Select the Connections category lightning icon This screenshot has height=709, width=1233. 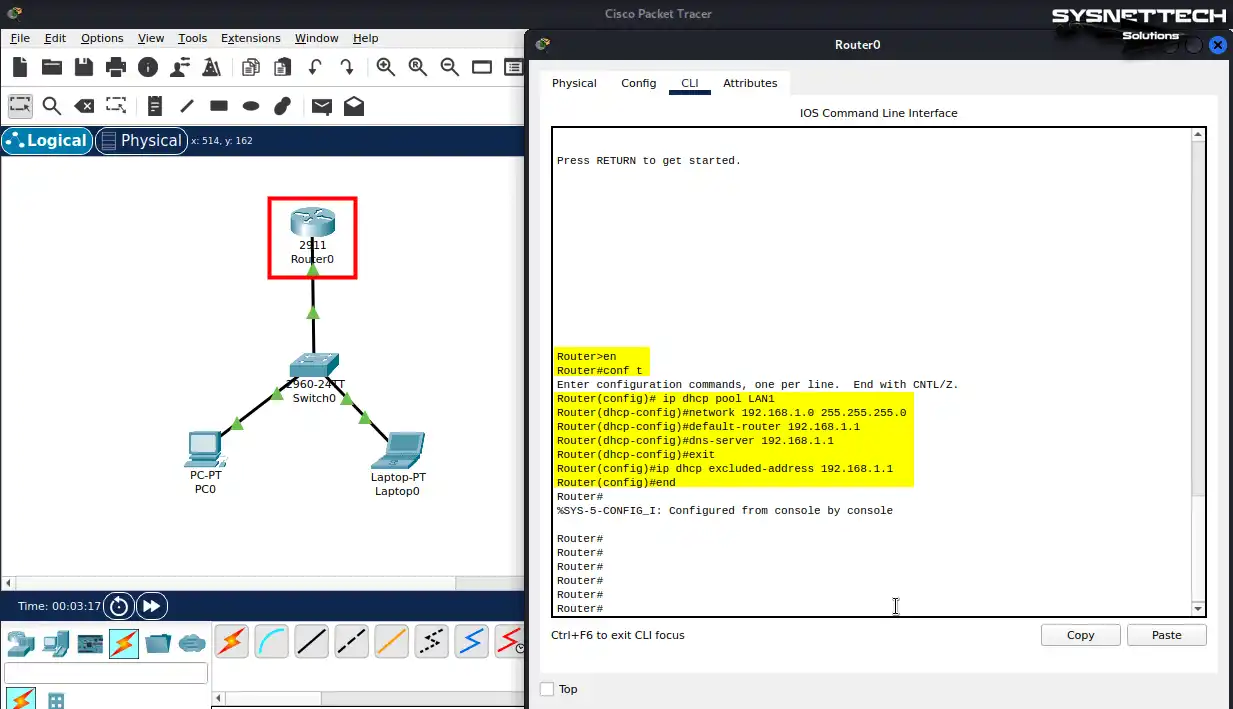pos(124,643)
